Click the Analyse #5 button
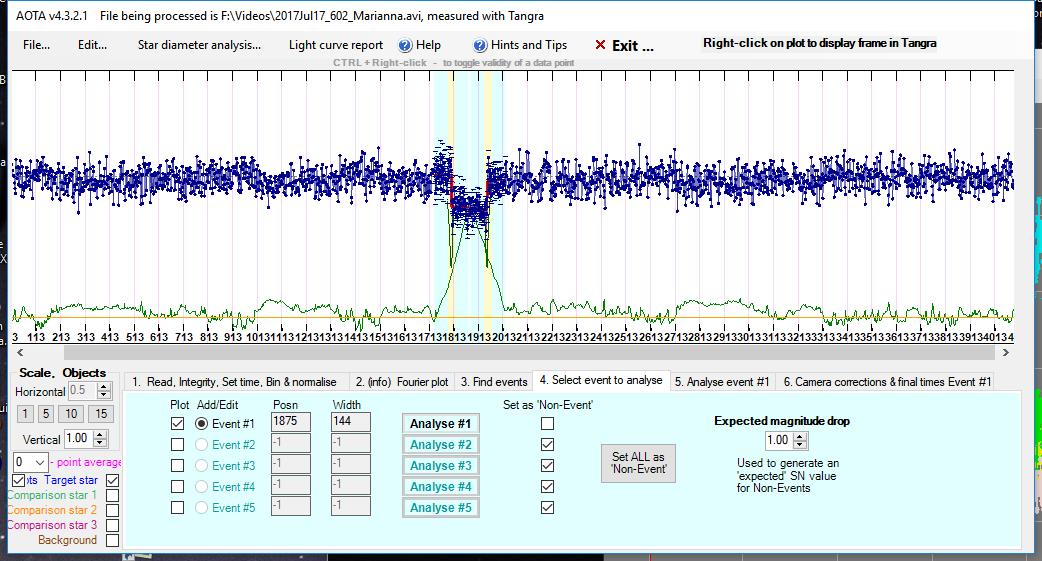This screenshot has height=561, width=1042. (441, 508)
